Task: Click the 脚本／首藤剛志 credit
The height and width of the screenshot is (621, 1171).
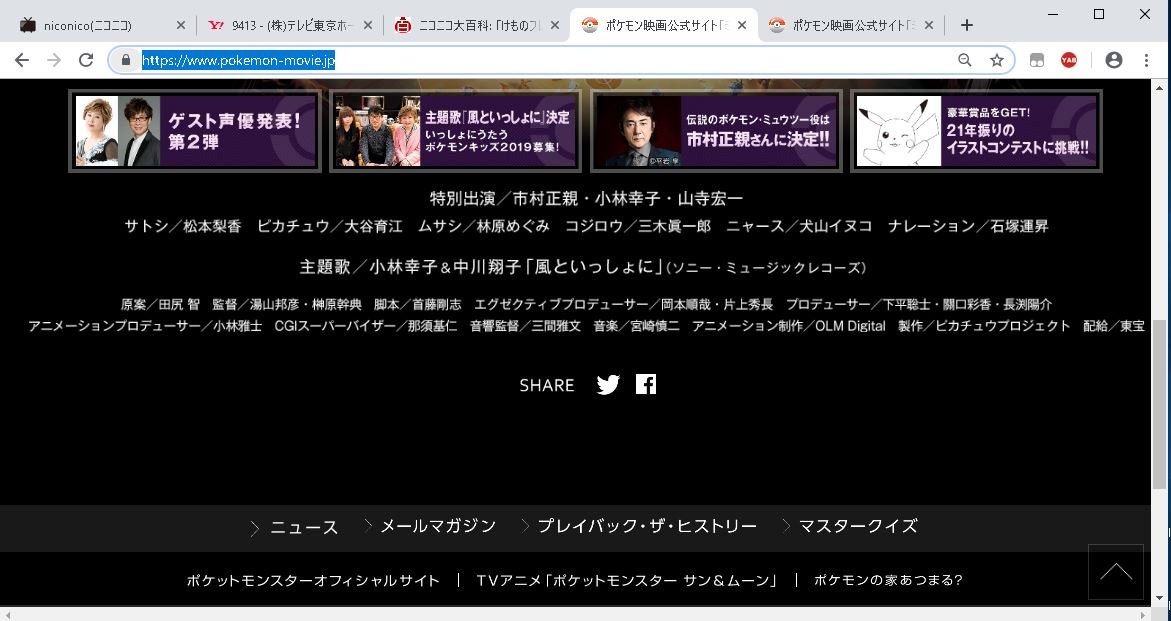Action: (418, 305)
